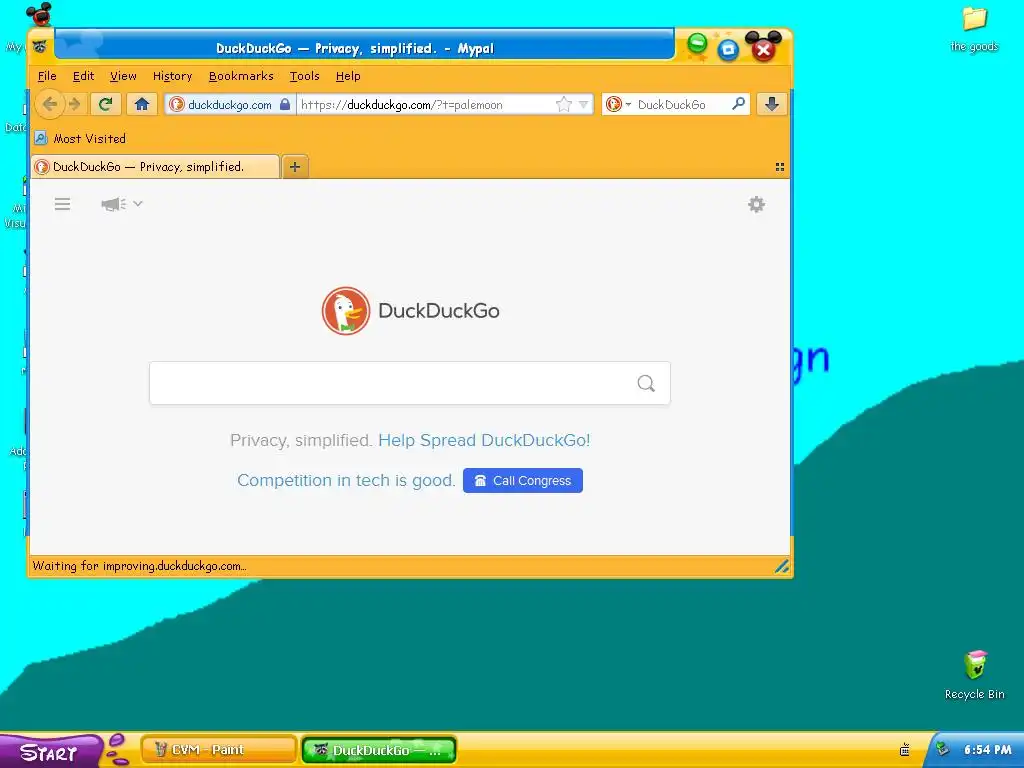This screenshot has width=1024, height=768.
Task: Open the search engine selector dropdown
Action: click(x=618, y=104)
